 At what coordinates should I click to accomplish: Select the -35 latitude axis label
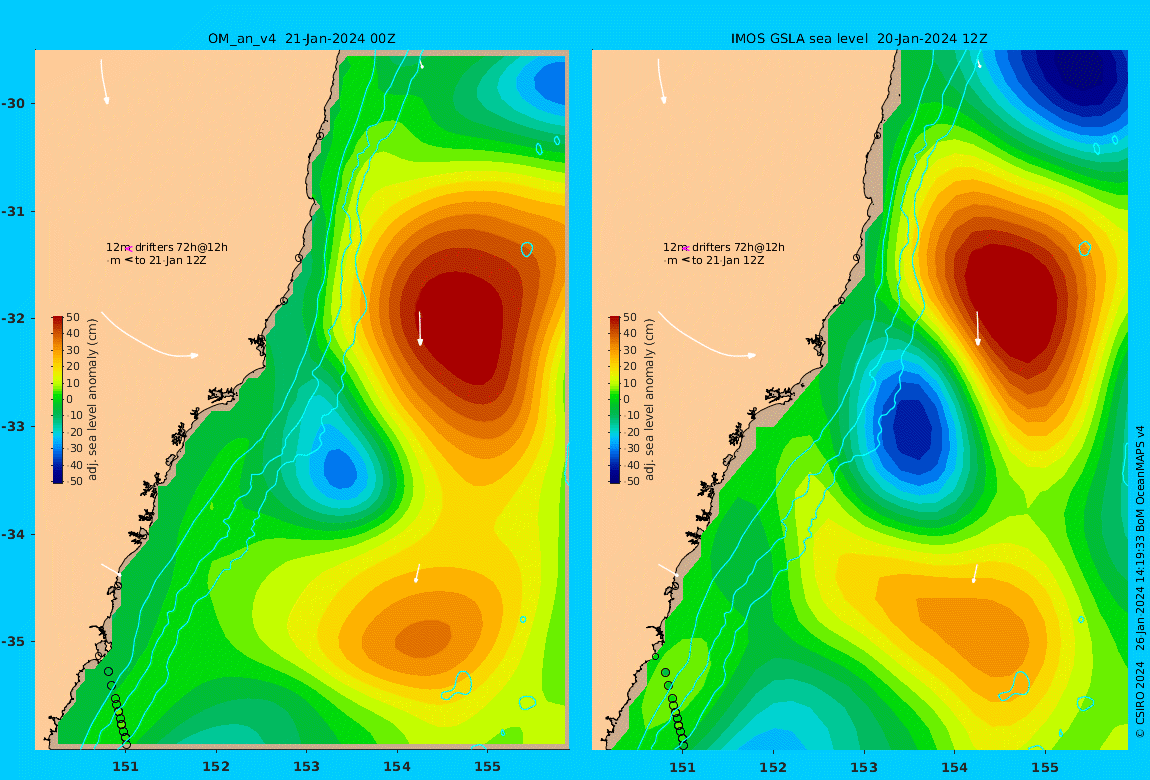[13, 642]
